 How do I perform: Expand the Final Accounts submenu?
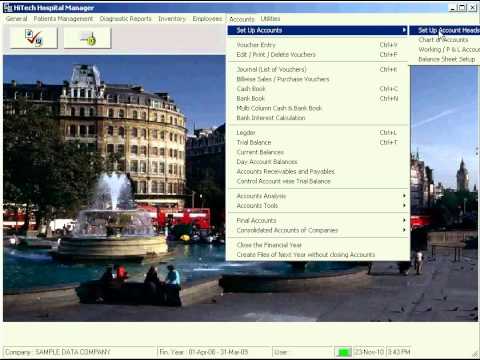pyautogui.click(x=318, y=220)
